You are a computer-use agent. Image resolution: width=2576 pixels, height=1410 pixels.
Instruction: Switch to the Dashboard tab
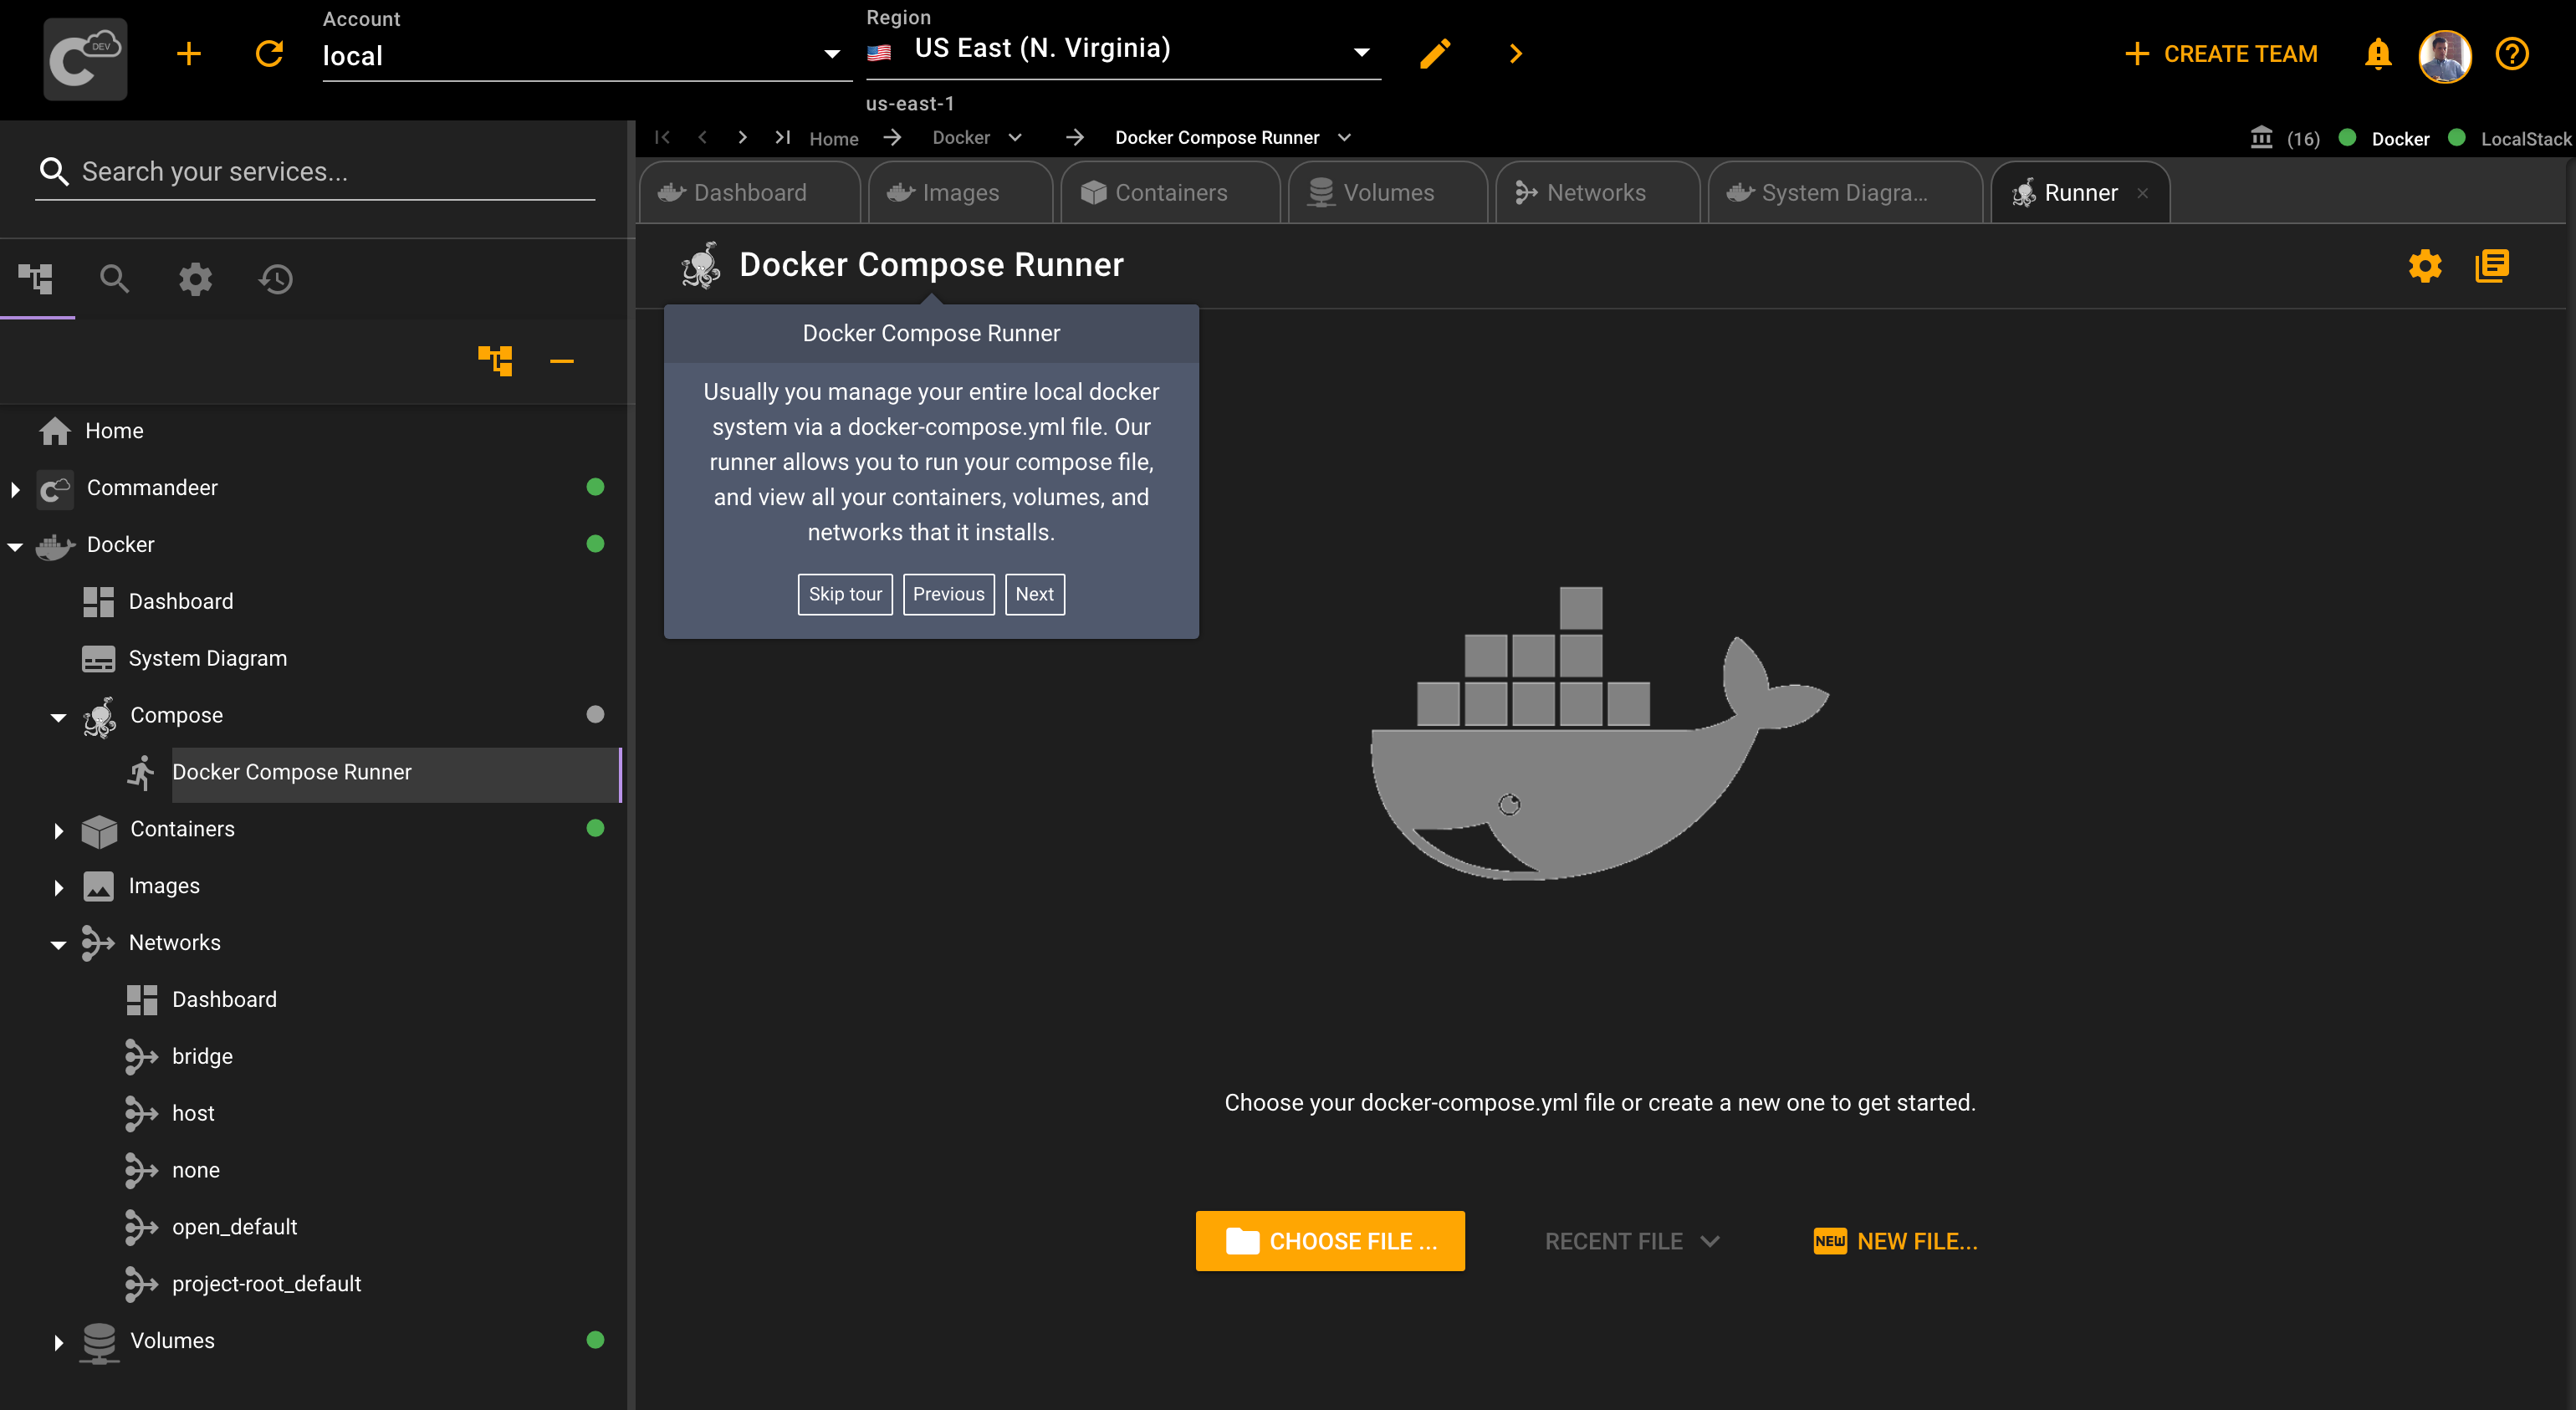point(749,193)
